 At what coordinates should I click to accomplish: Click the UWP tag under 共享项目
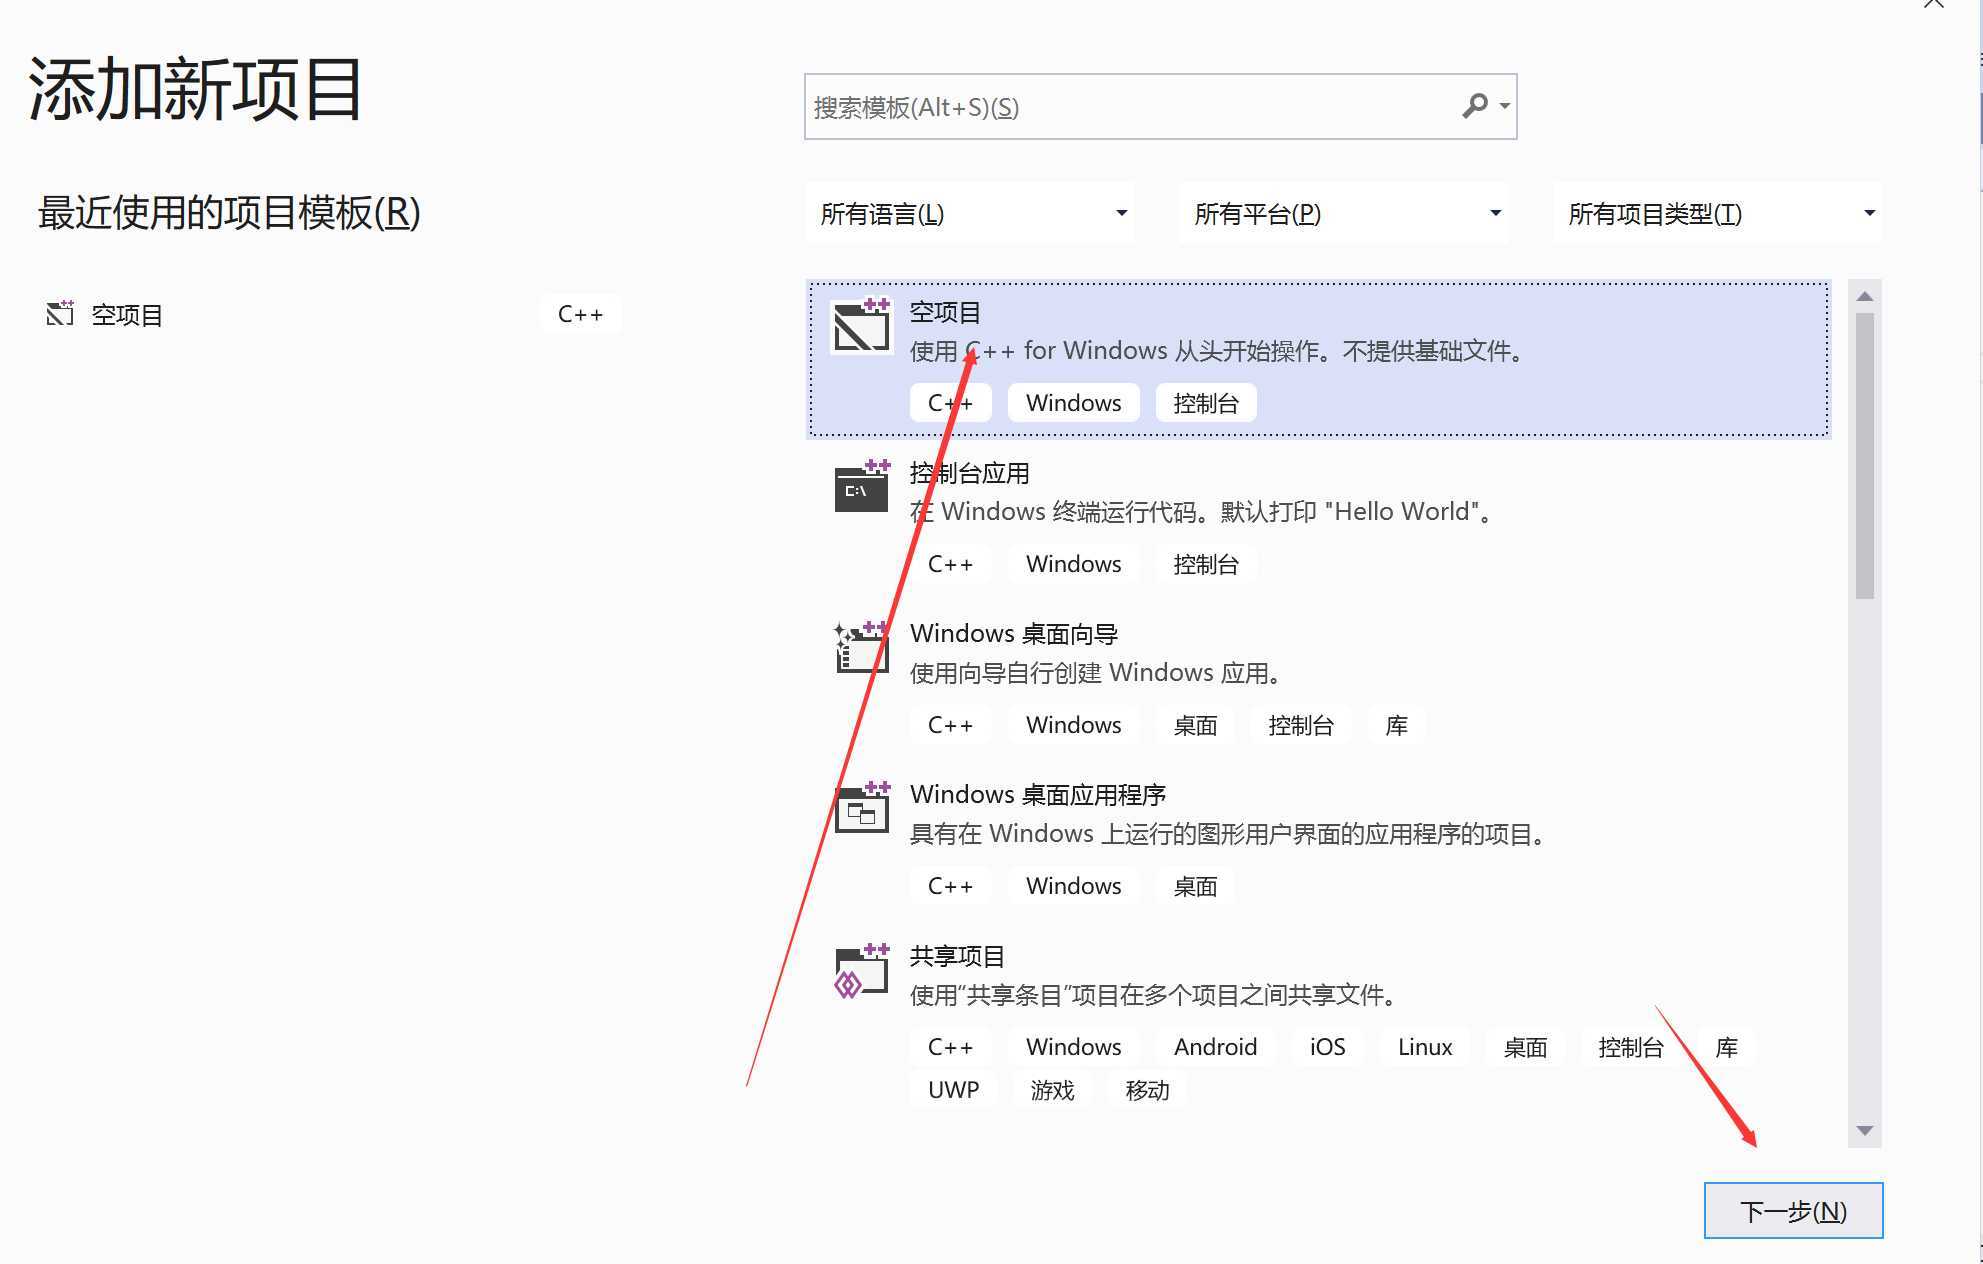click(x=951, y=1090)
